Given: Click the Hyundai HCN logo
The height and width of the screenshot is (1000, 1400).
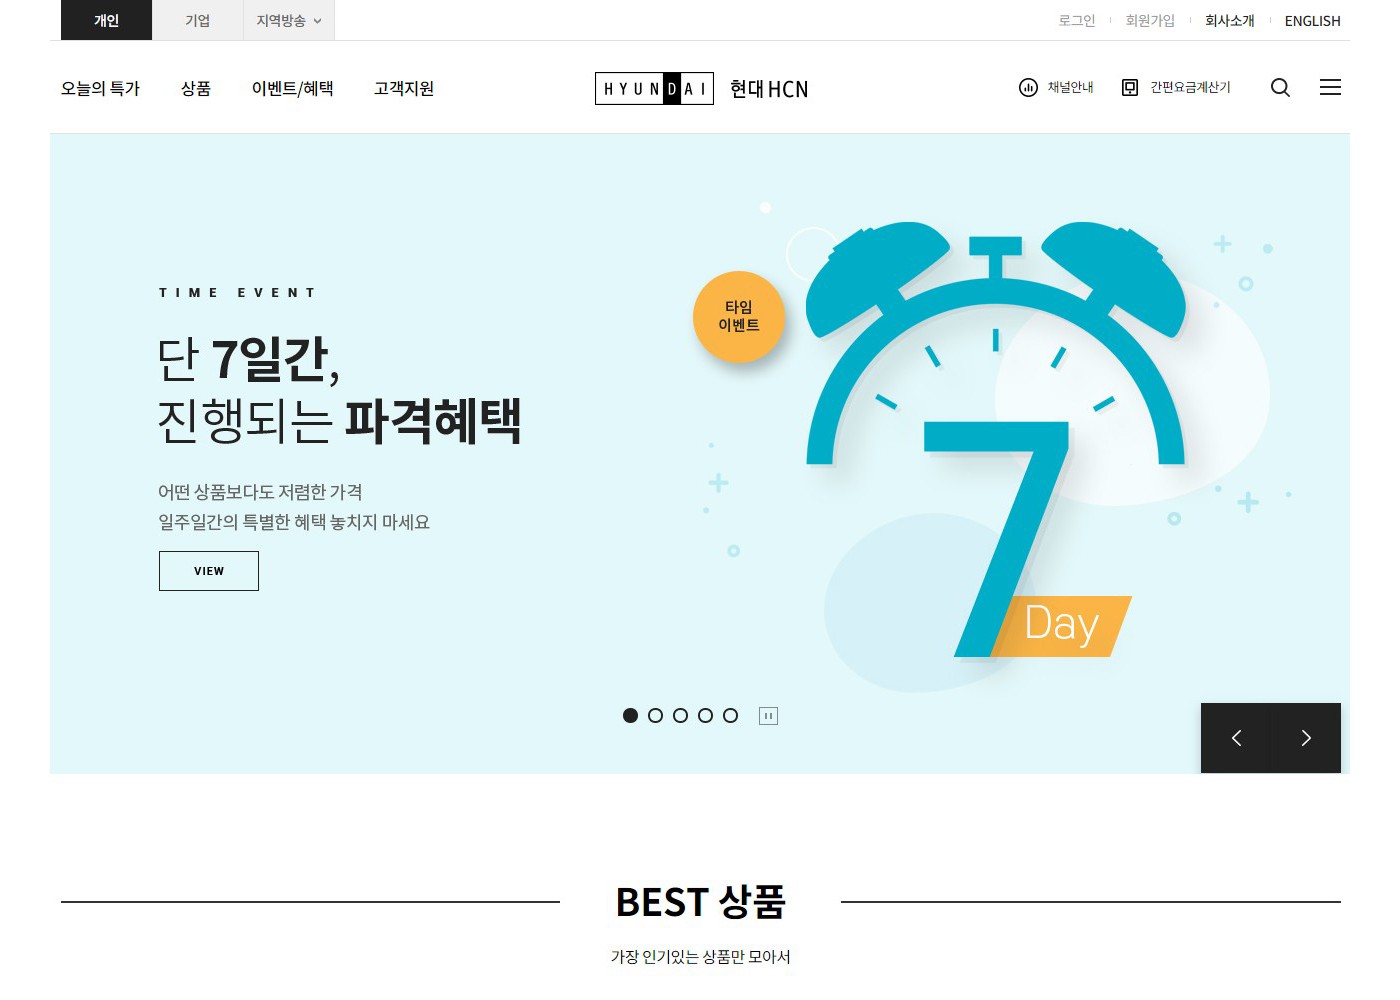Looking at the screenshot, I should point(701,89).
